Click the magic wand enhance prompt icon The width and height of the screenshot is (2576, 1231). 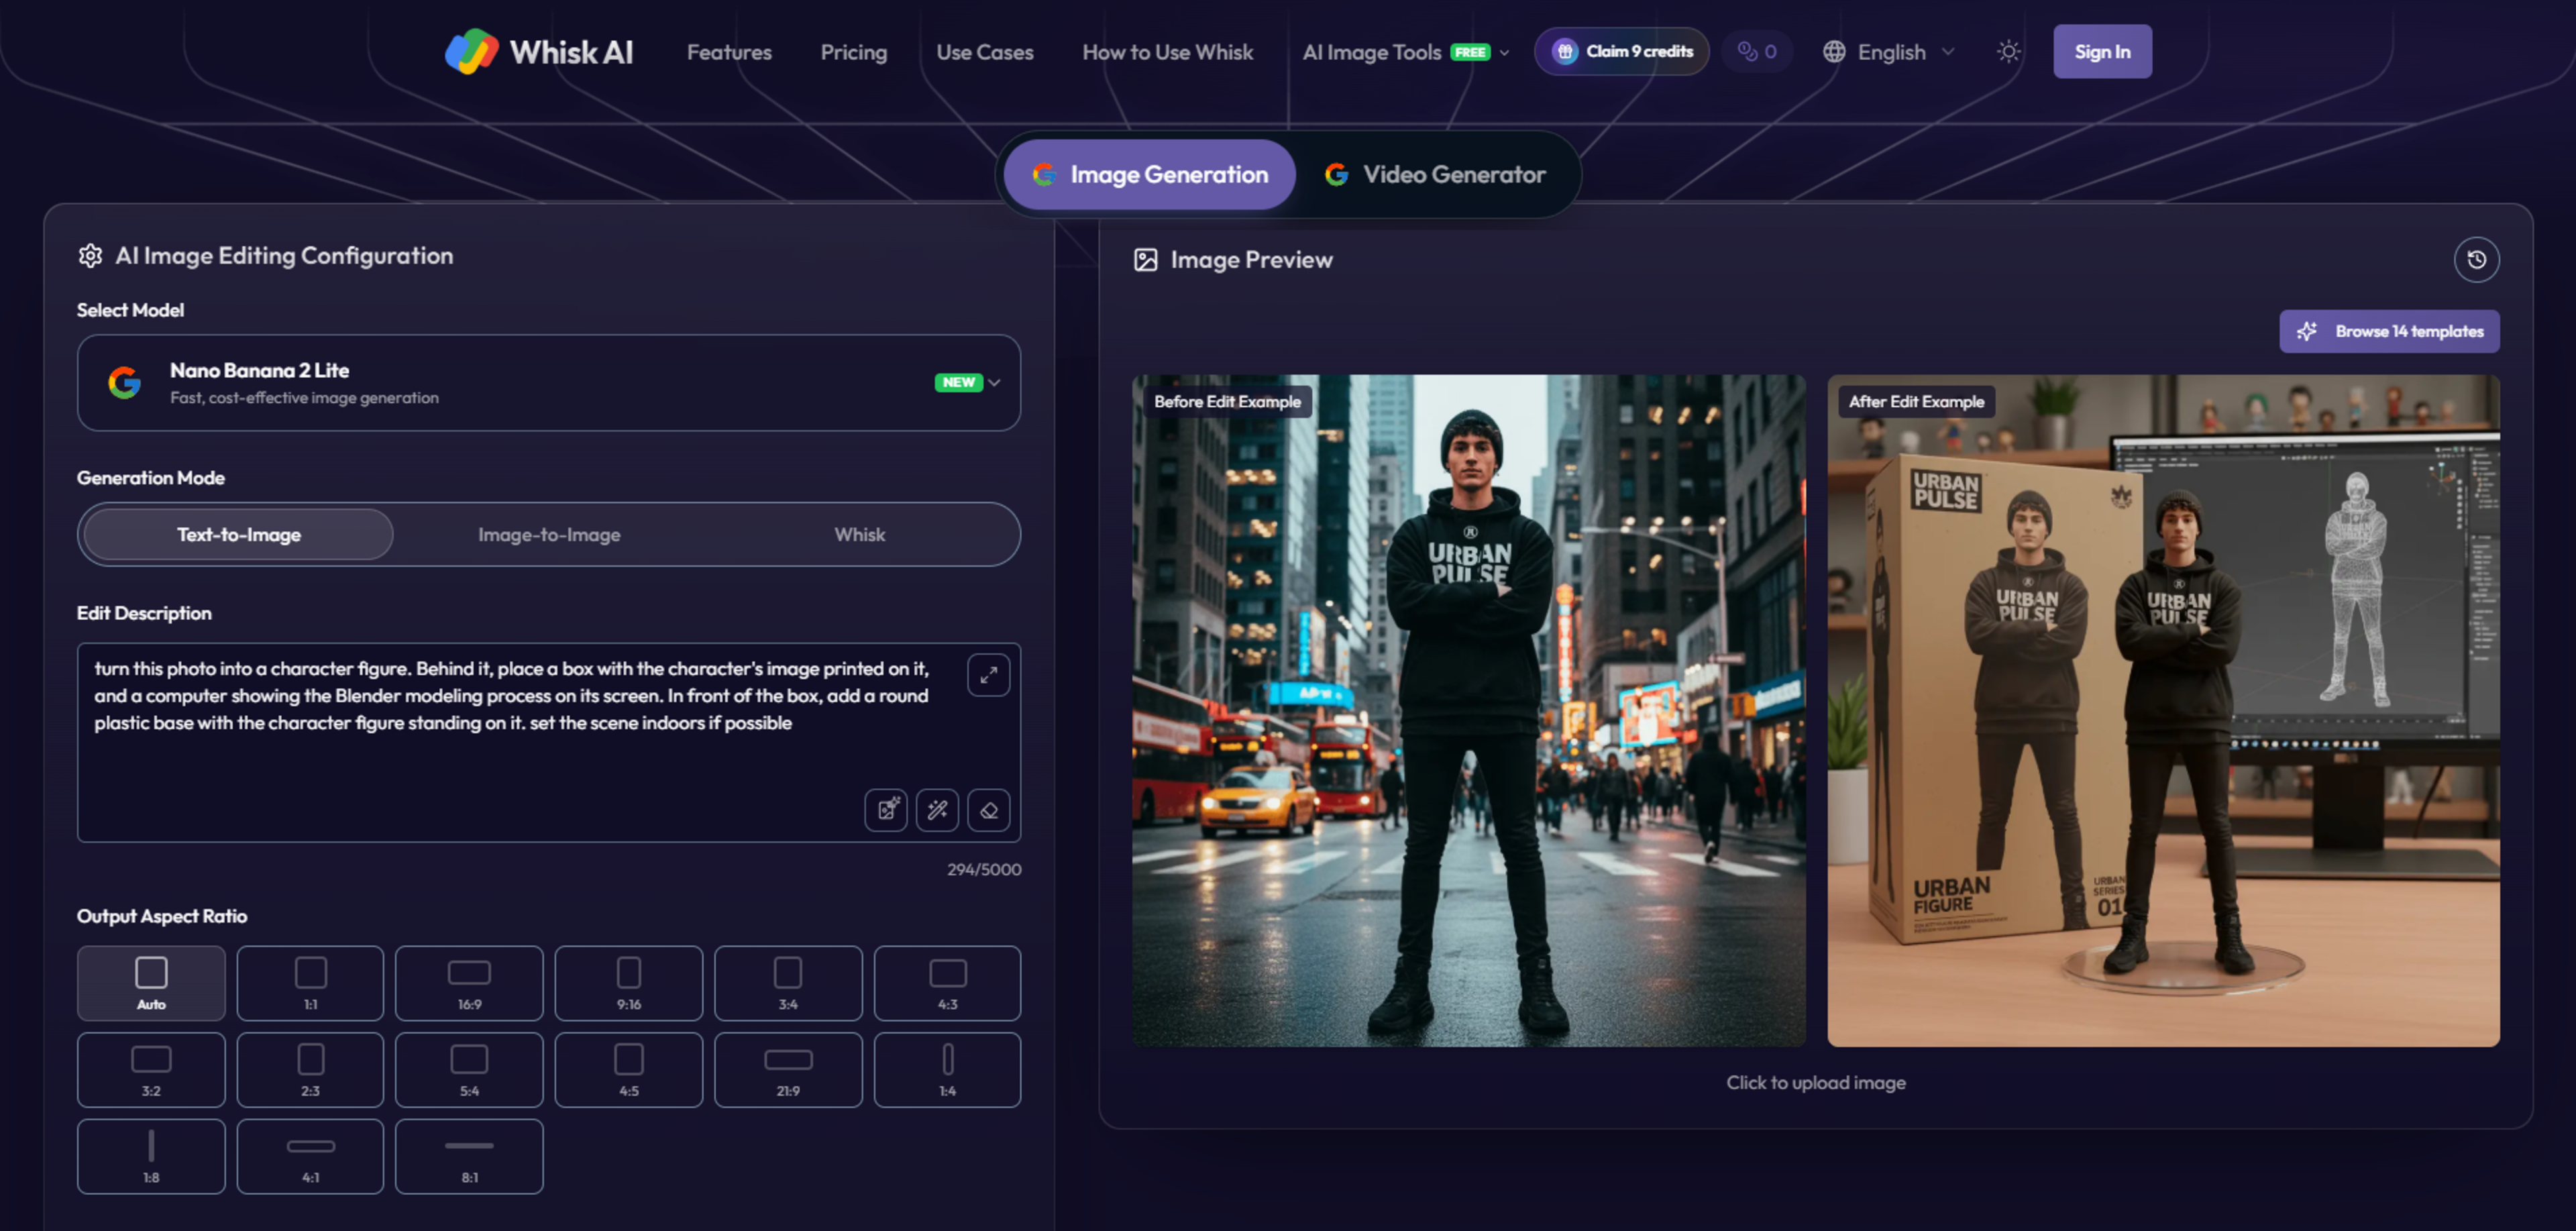click(x=937, y=810)
